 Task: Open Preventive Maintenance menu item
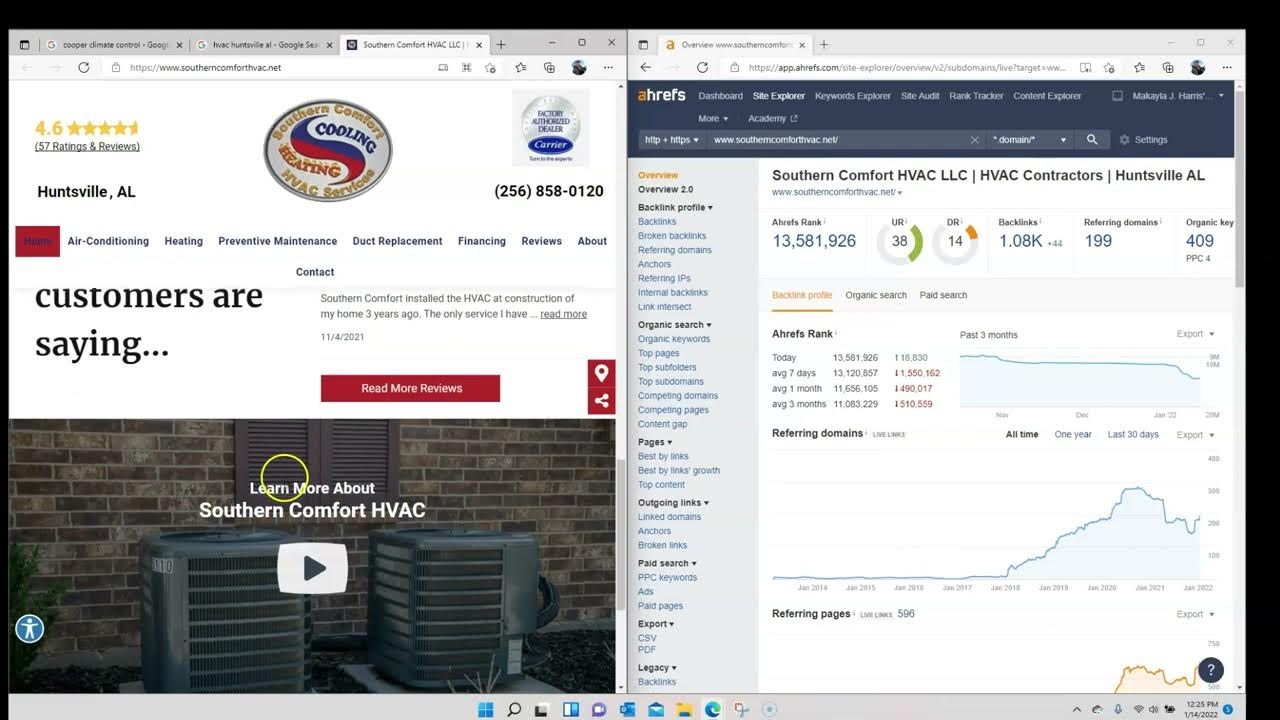pyautogui.click(x=278, y=241)
